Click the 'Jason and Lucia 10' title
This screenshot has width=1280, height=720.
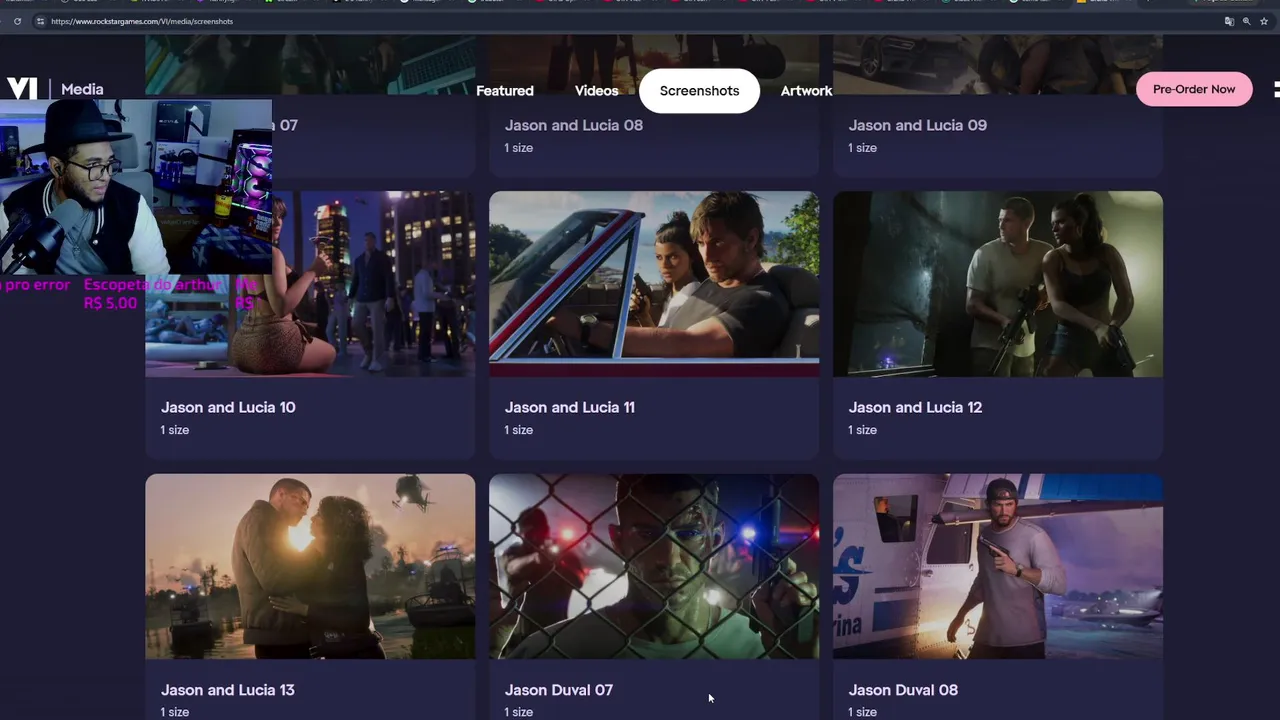(228, 407)
